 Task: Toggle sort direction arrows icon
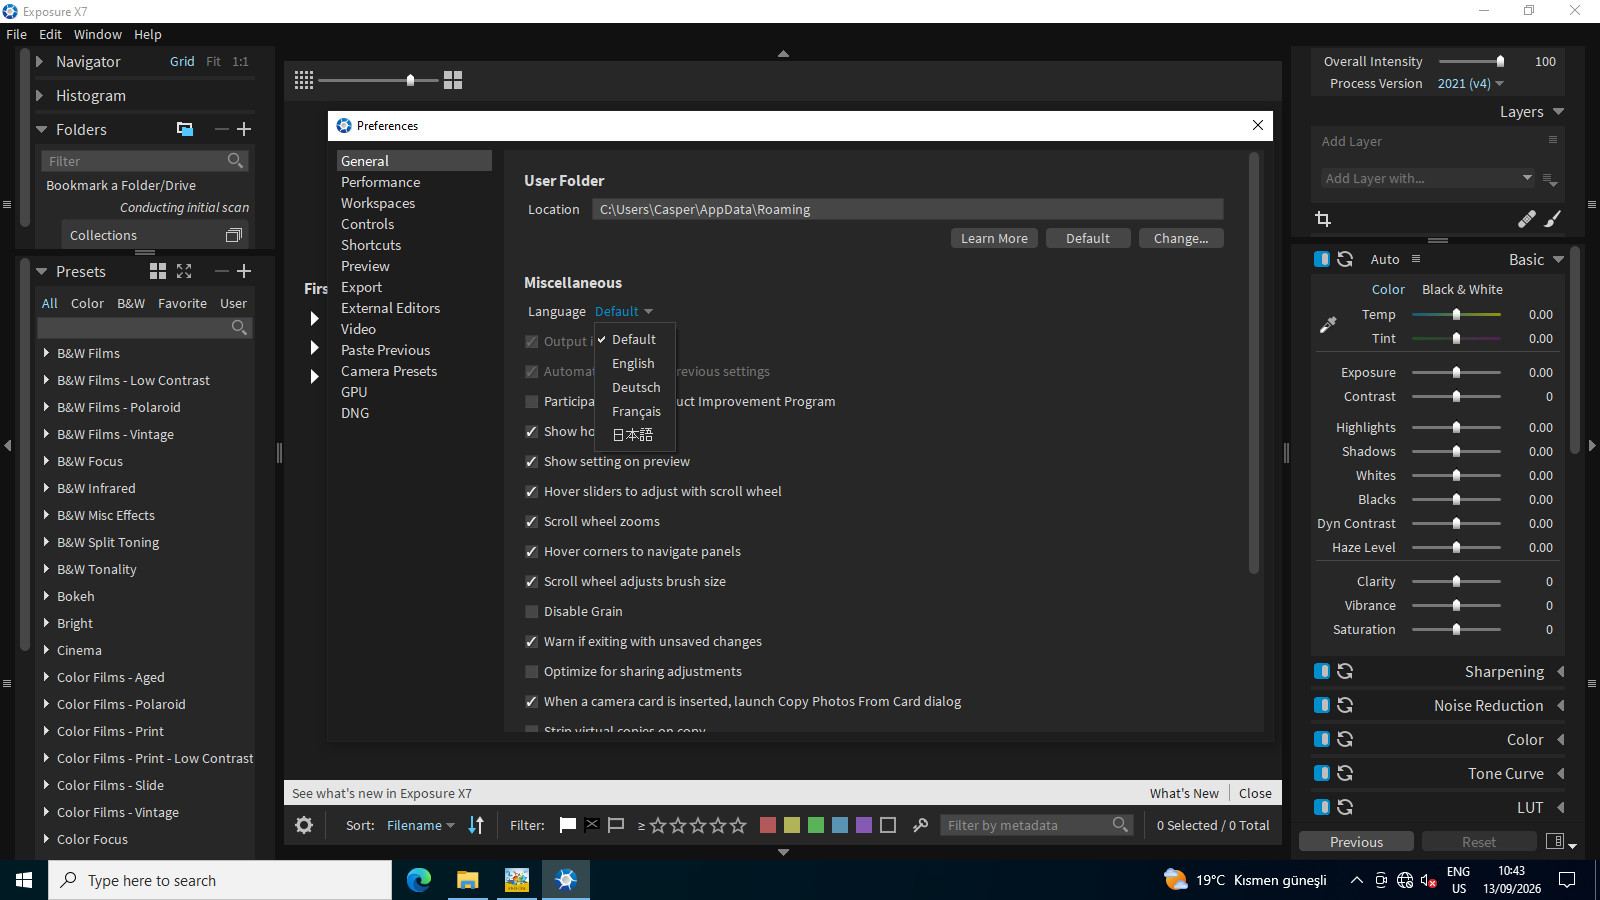(476, 825)
